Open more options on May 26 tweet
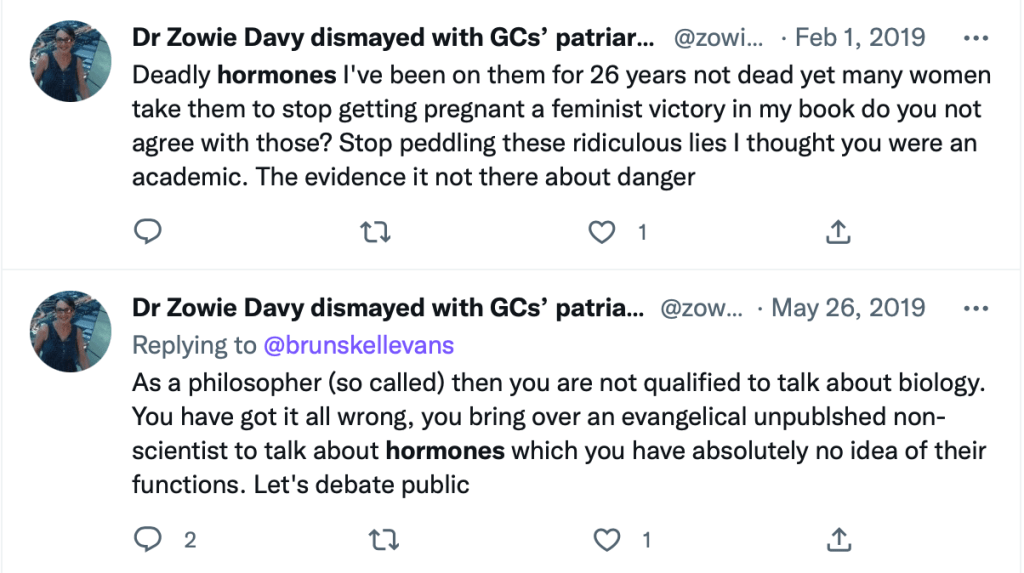The image size is (1024, 573). click(x=975, y=308)
